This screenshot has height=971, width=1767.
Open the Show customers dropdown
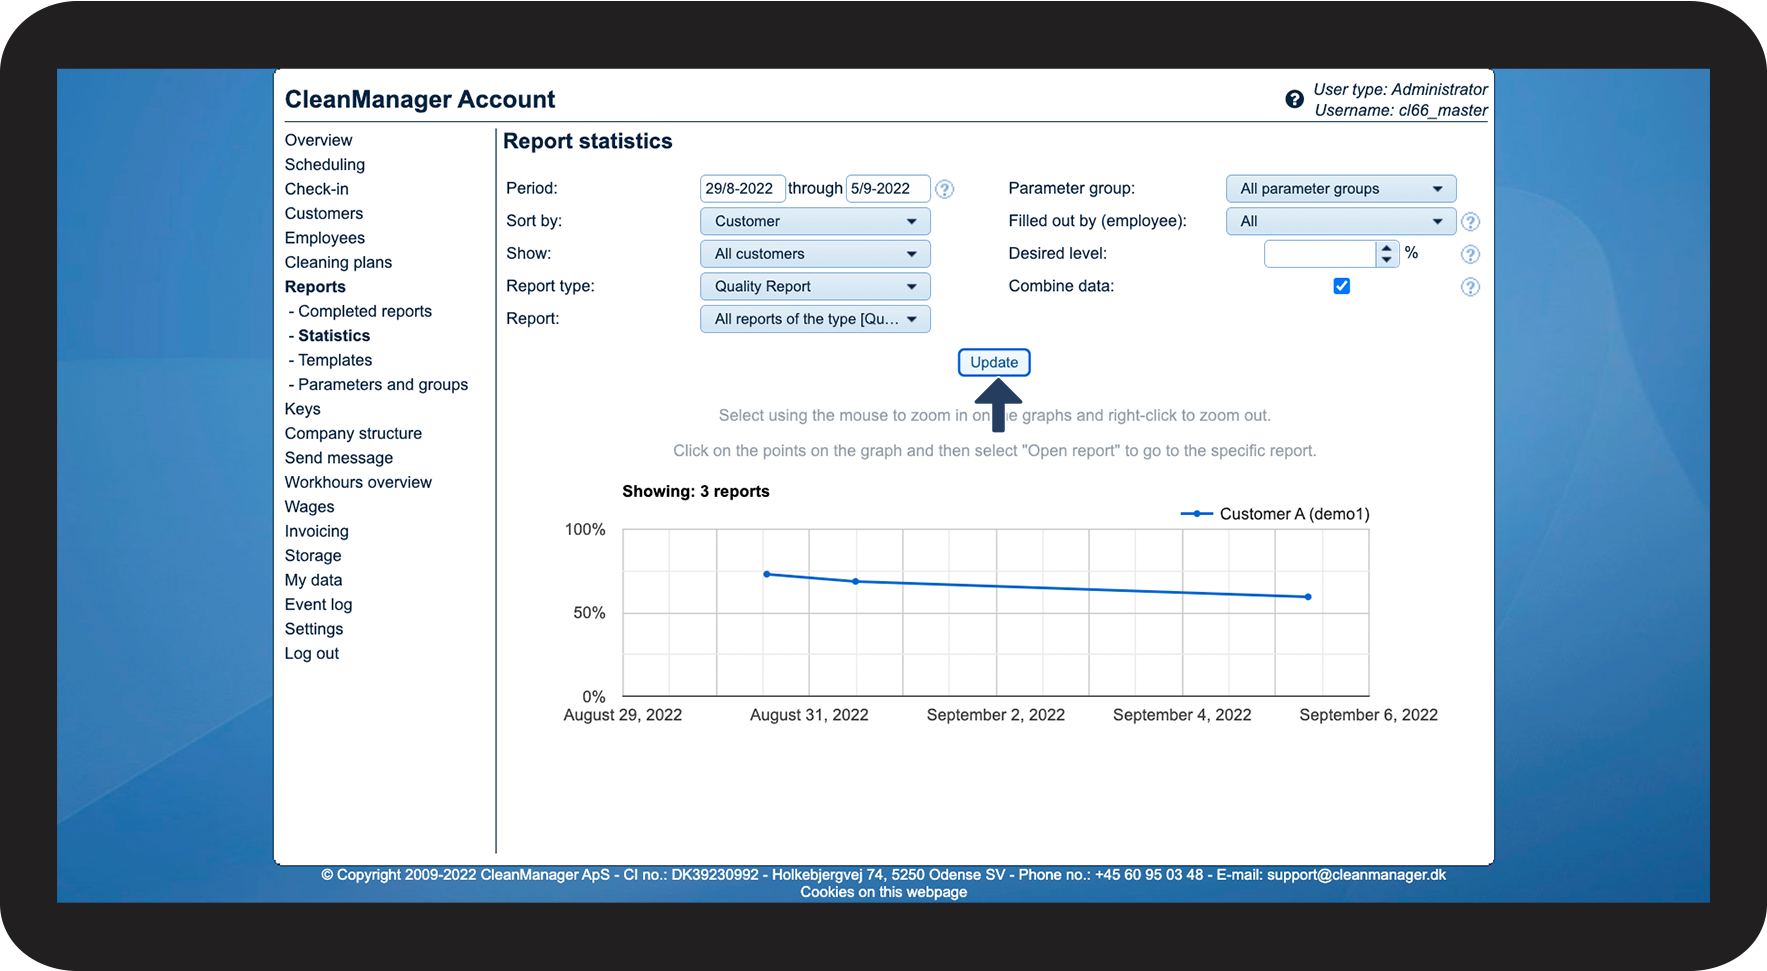815,254
